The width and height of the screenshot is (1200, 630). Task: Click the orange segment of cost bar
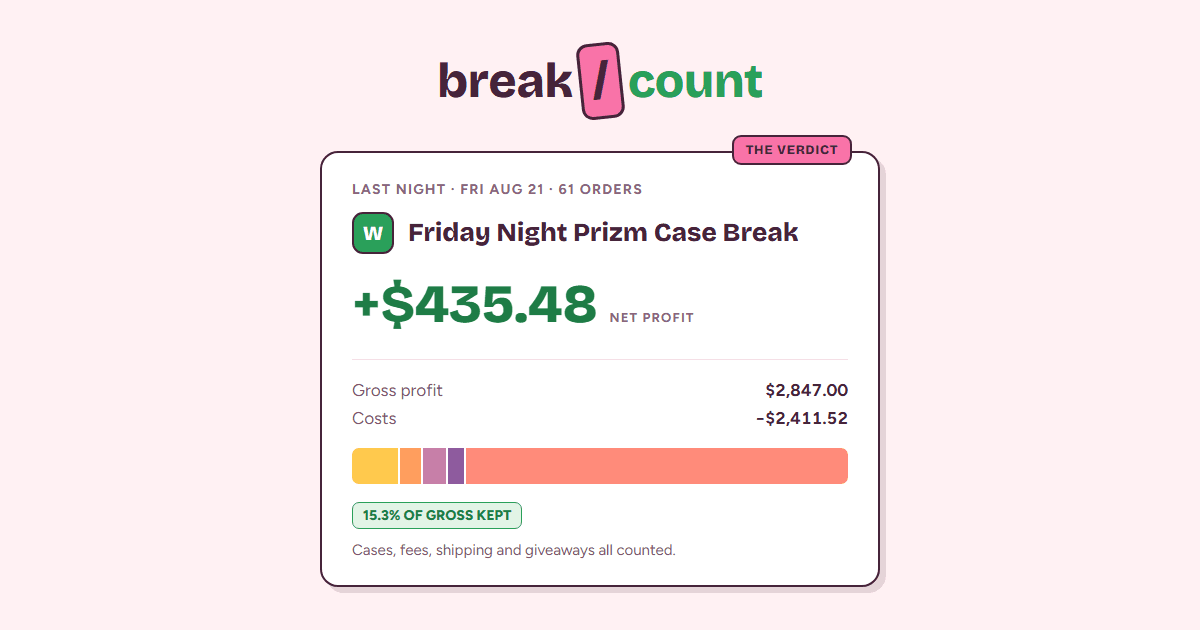[x=410, y=466]
